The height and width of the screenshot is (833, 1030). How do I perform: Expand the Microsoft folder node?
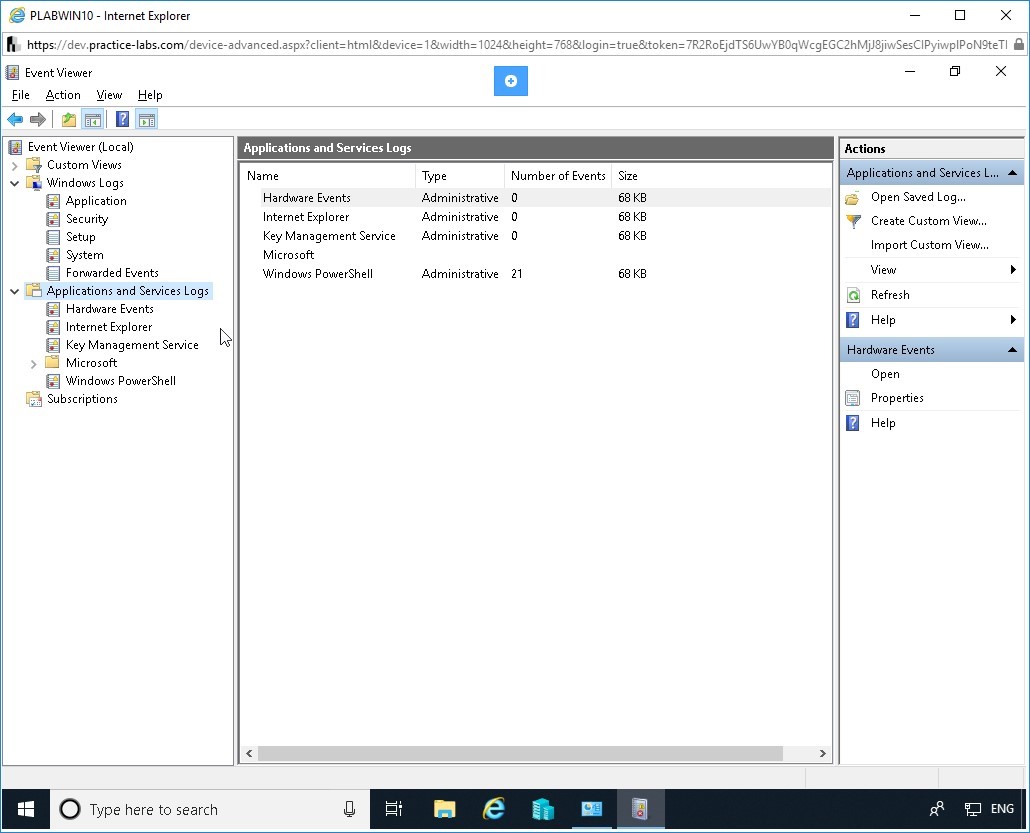coord(34,363)
